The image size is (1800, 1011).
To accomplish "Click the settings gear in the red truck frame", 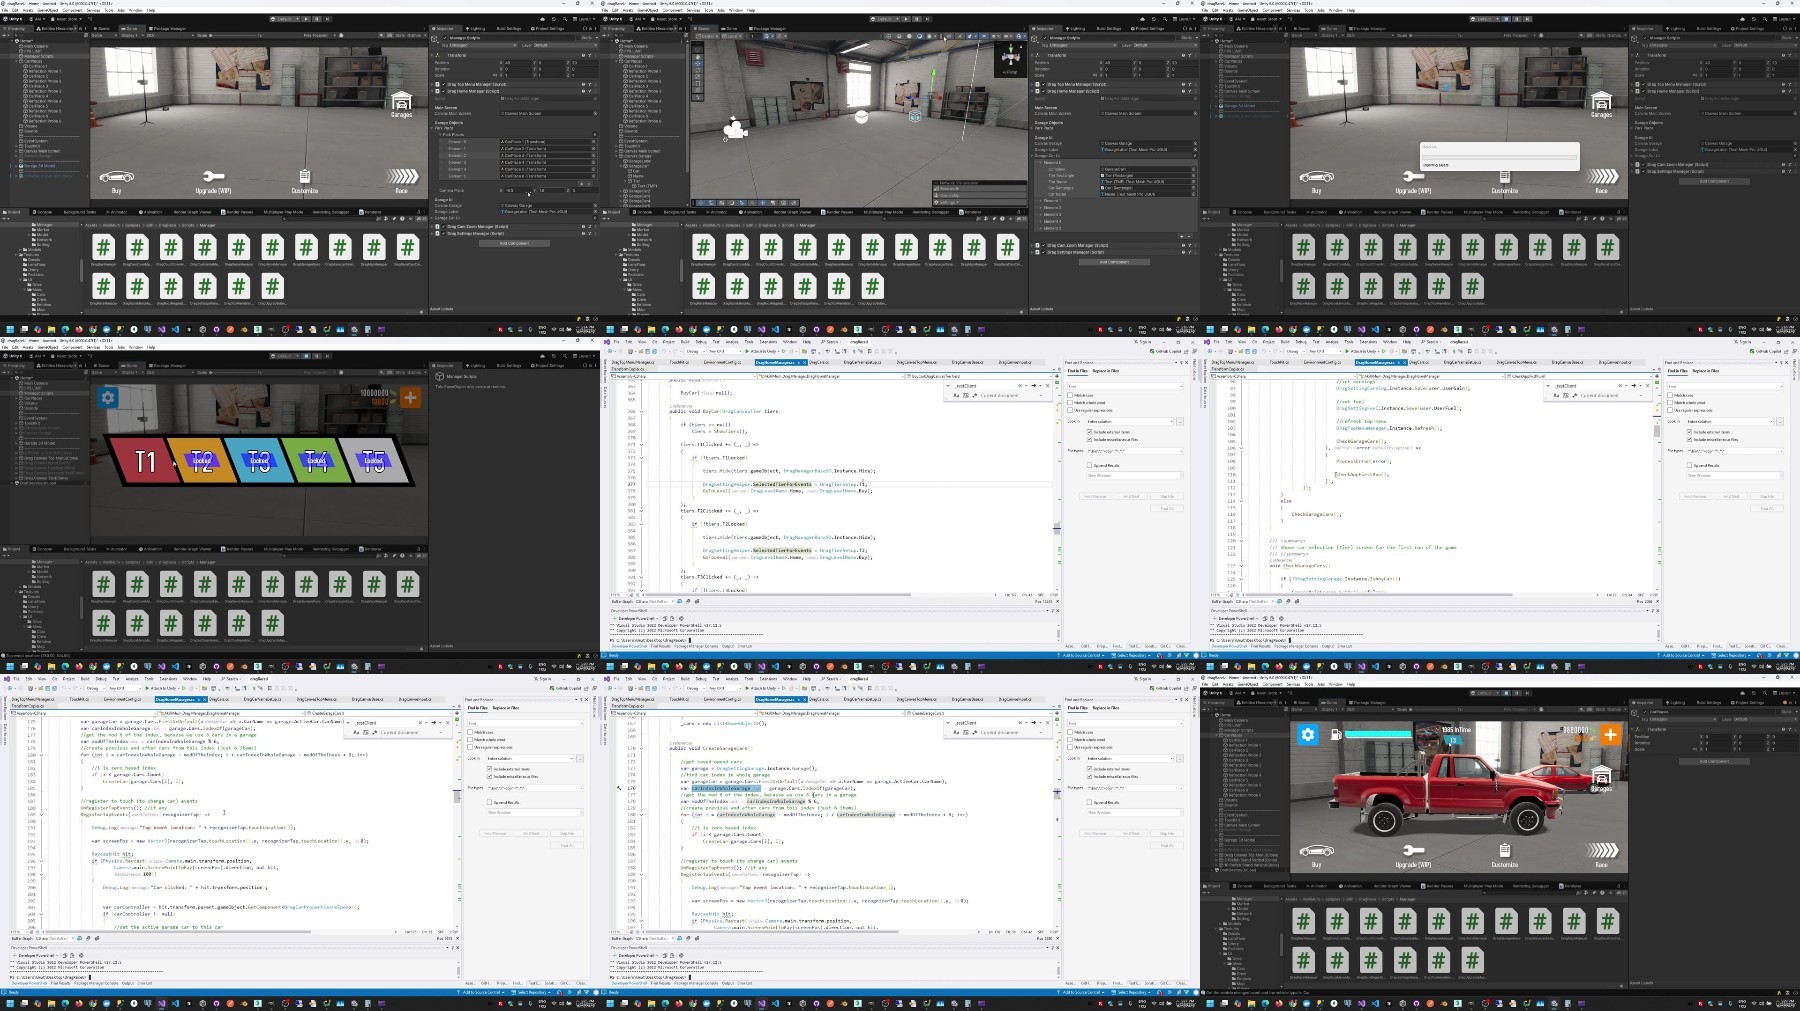I will point(1308,734).
